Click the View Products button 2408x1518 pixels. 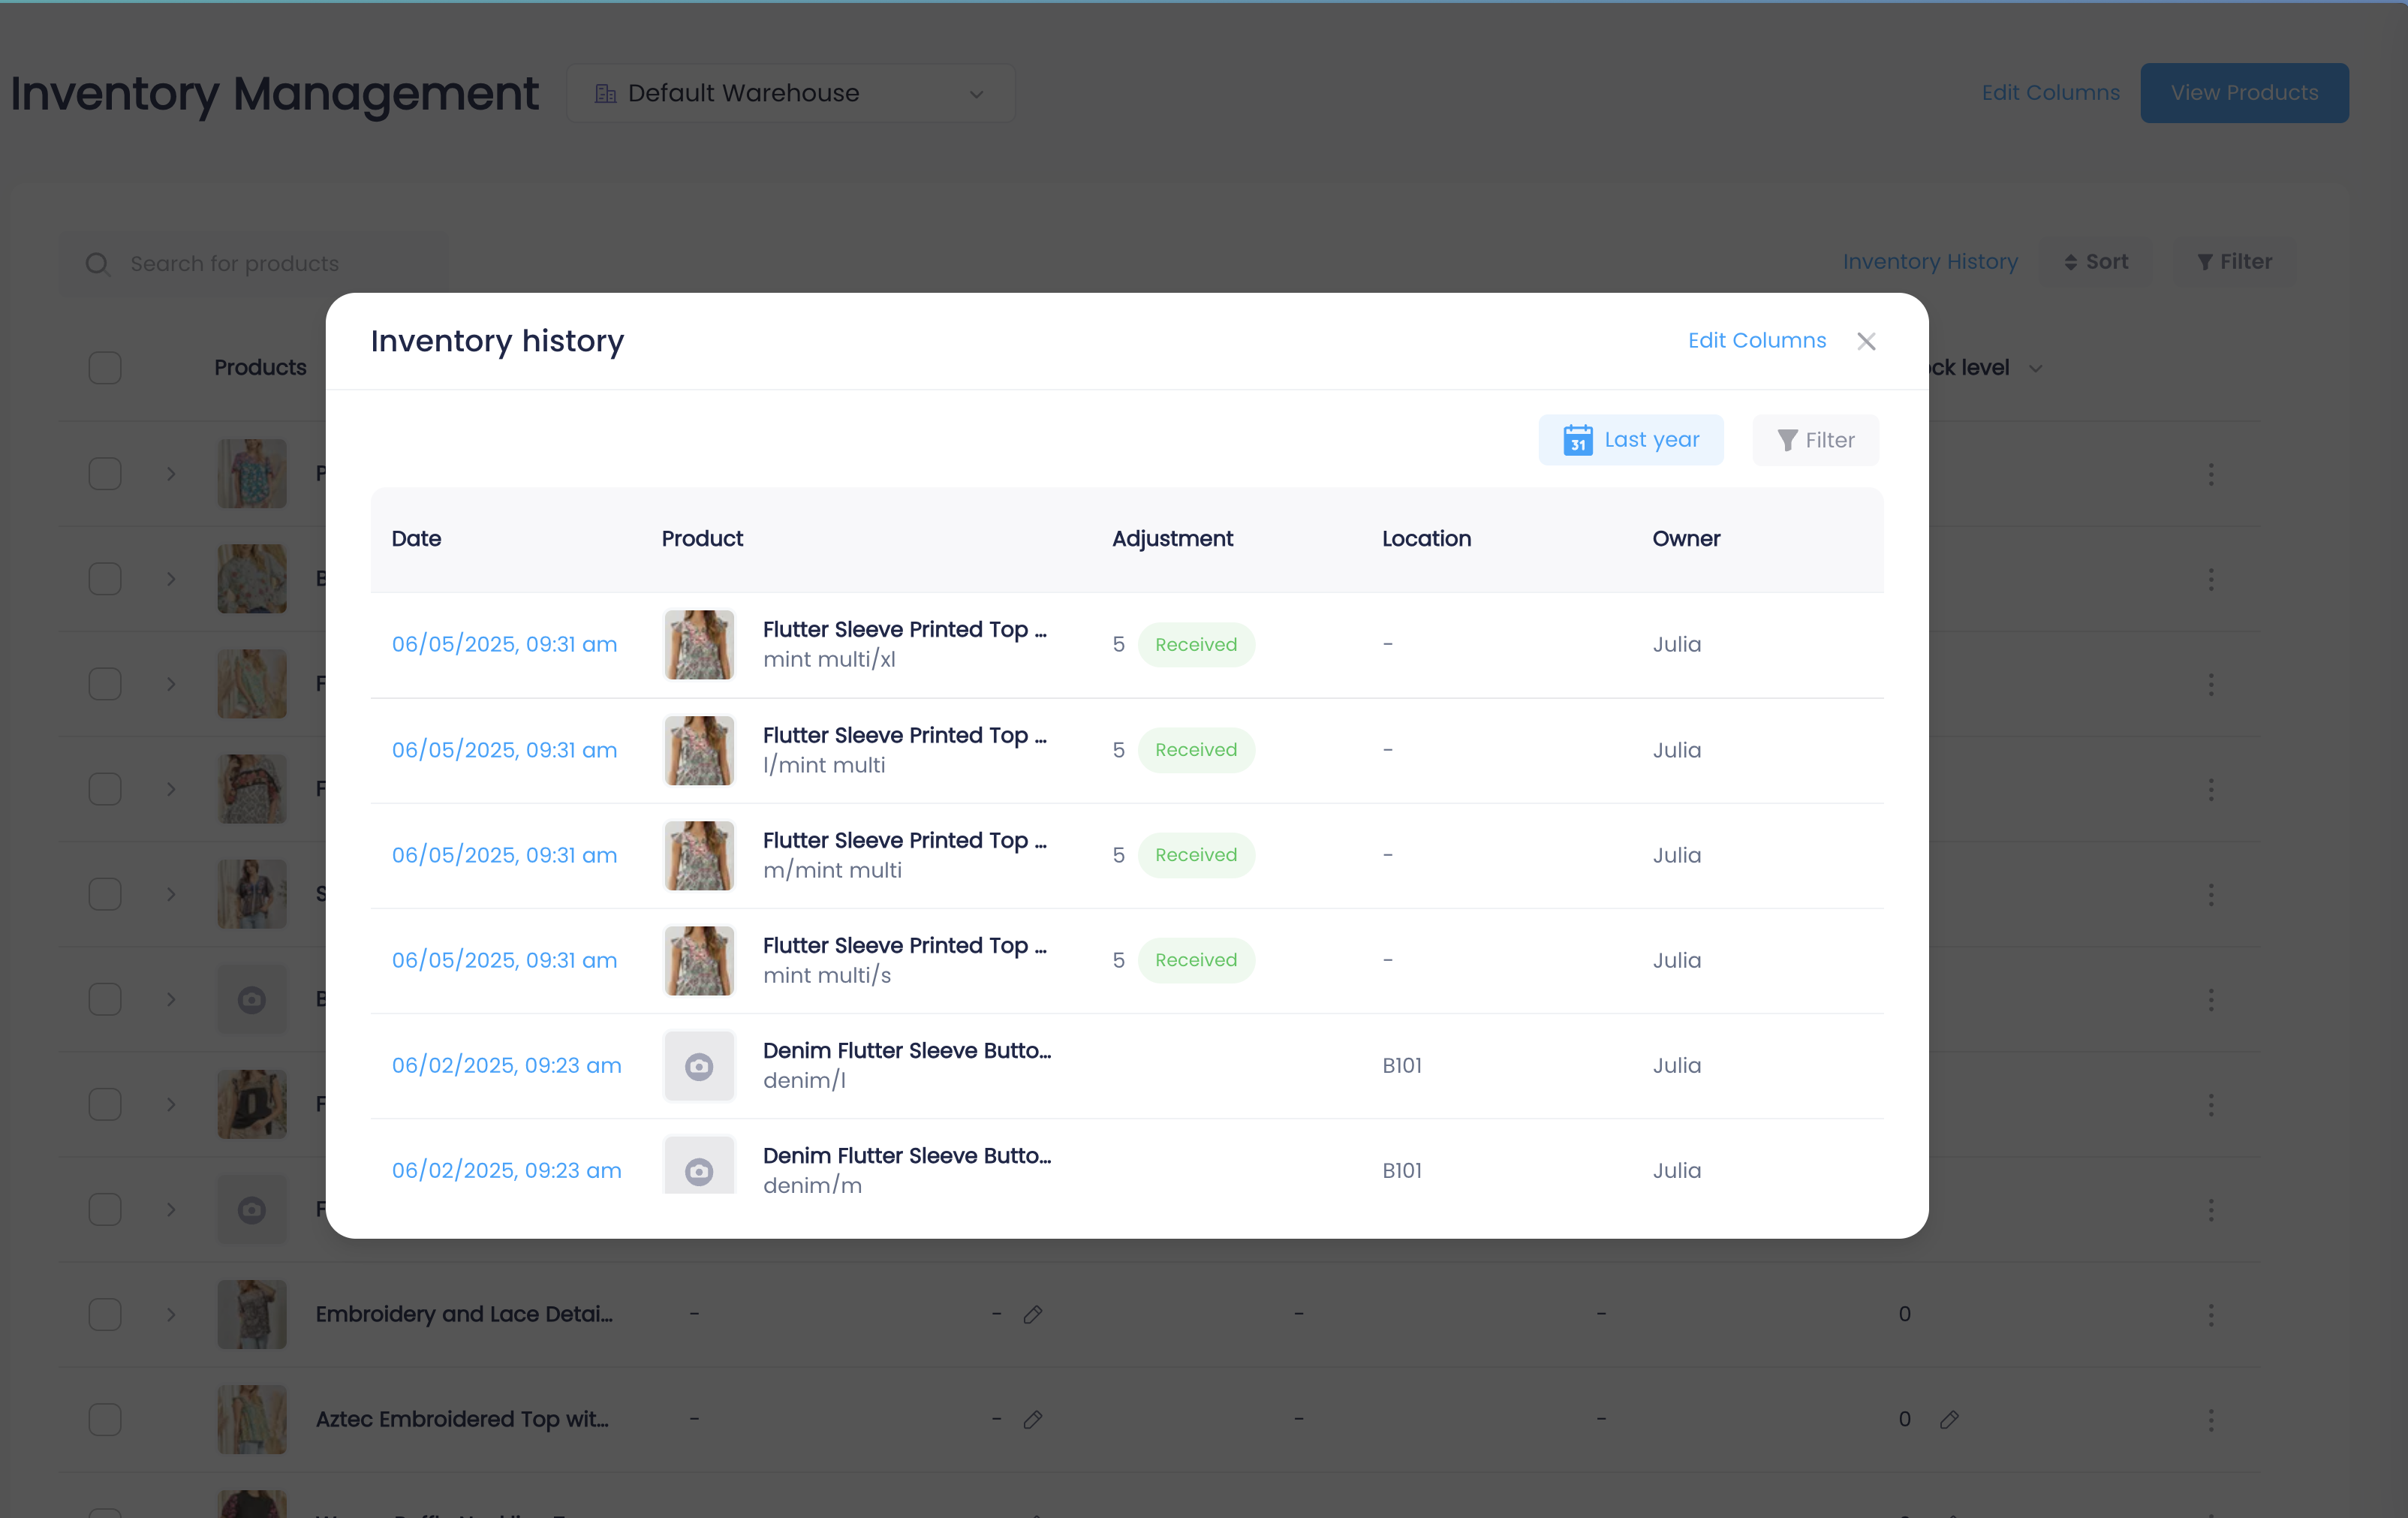2244,92
